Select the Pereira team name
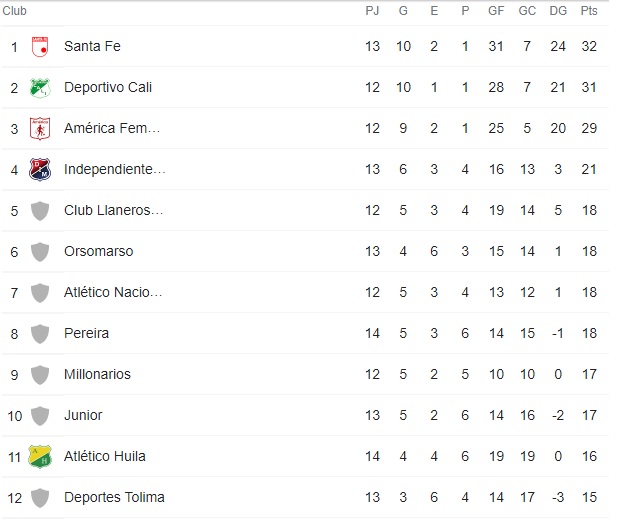Viewport: 630px width, 525px height. point(87,333)
